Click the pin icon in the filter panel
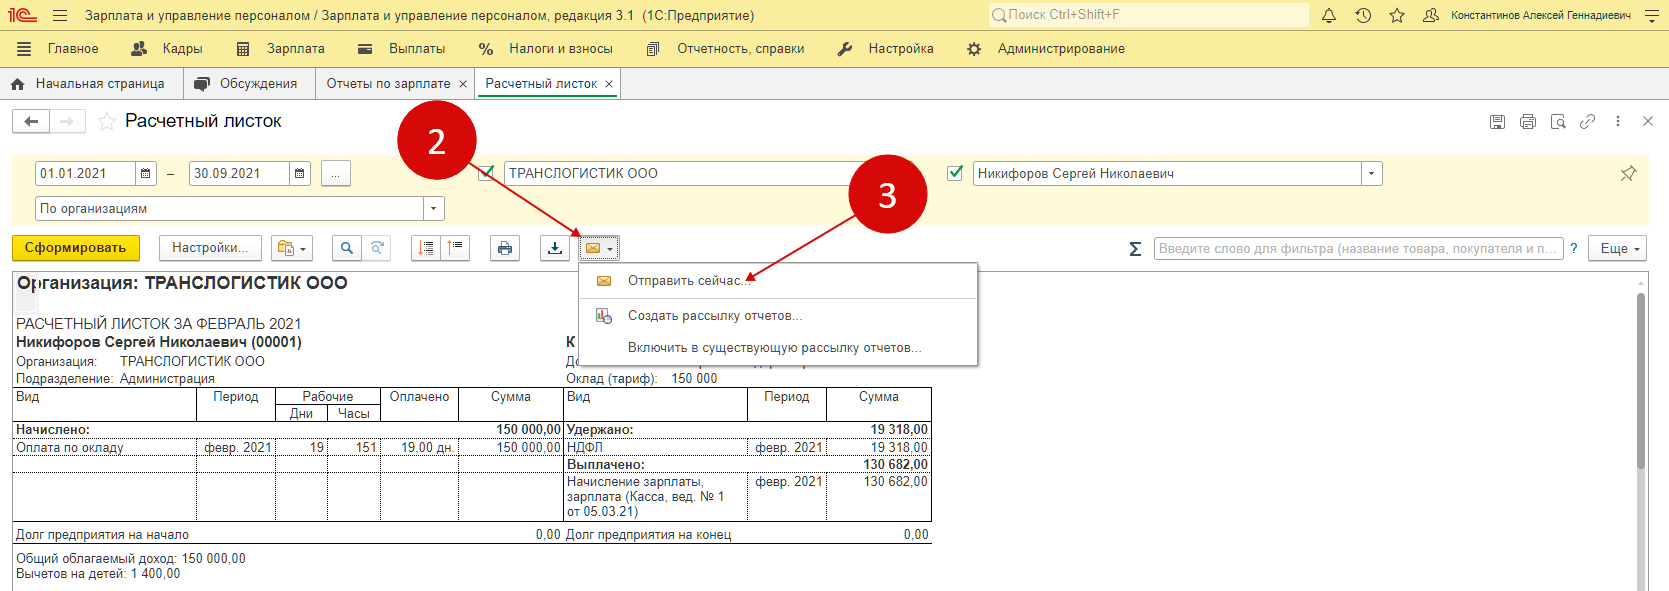This screenshot has height=591, width=1669. [x=1628, y=174]
